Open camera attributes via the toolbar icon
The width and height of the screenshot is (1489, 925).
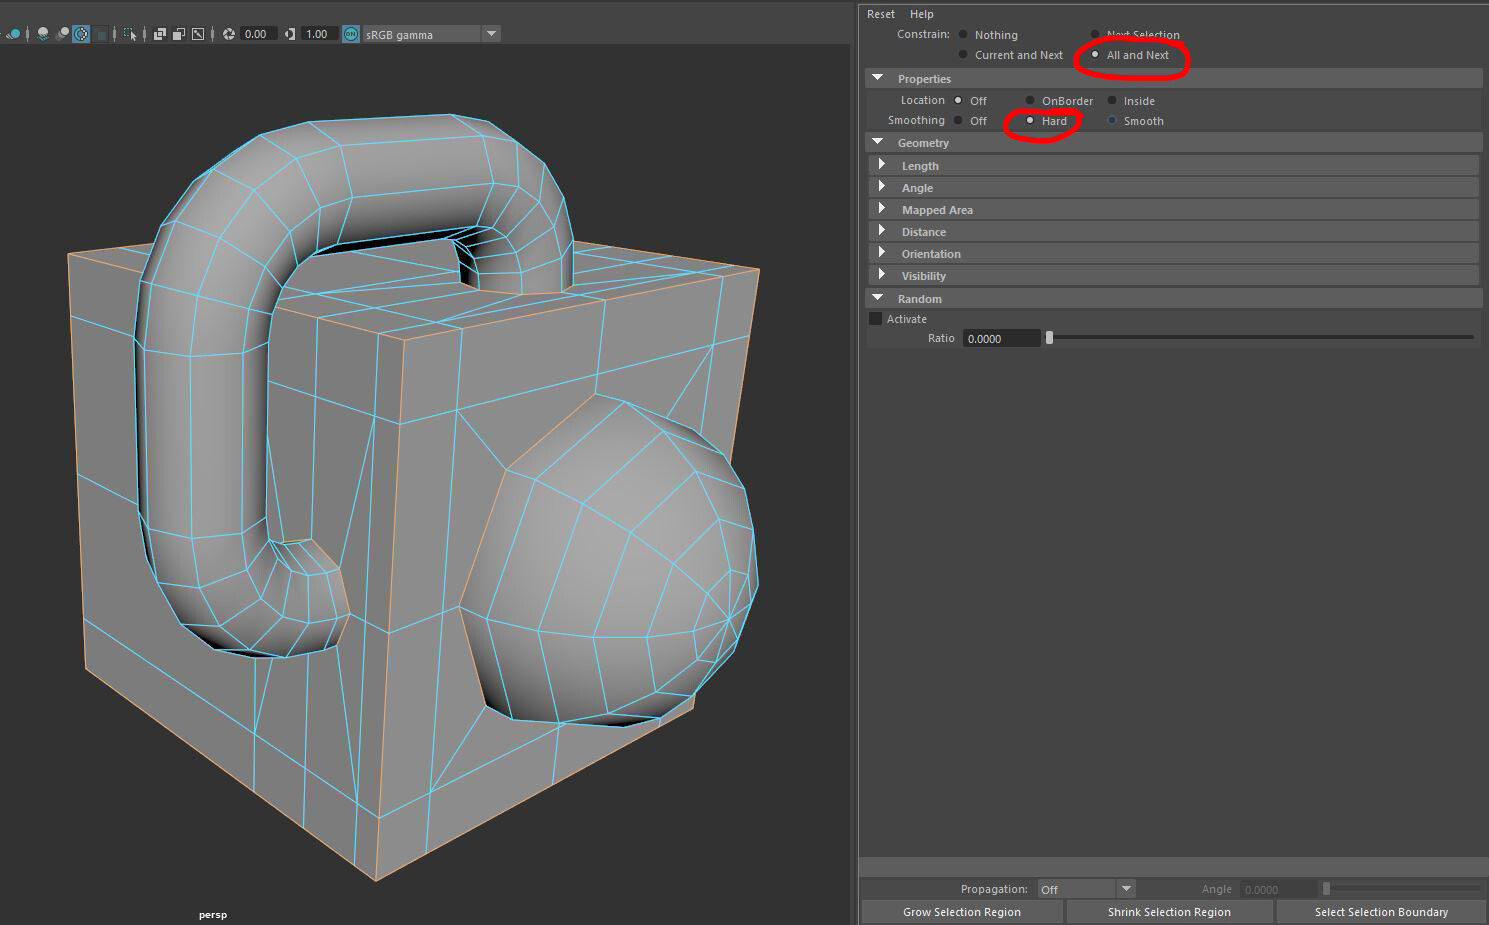coord(63,33)
